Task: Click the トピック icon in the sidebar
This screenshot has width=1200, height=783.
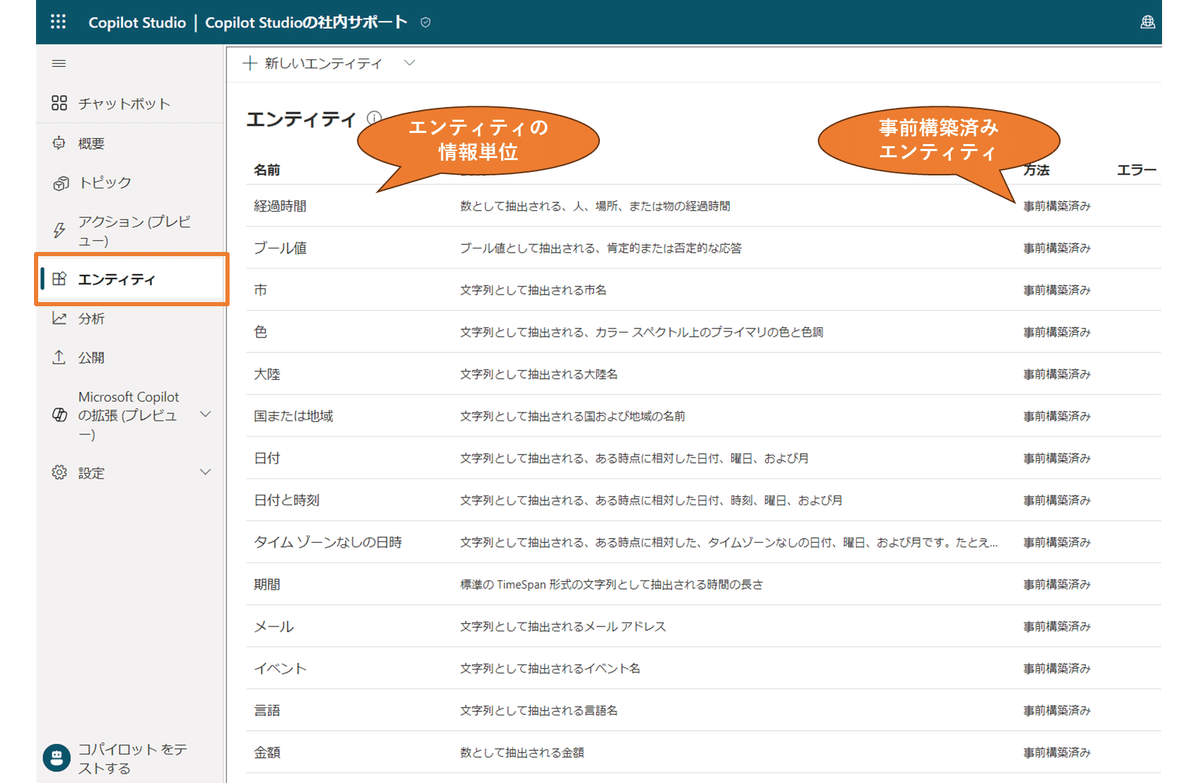Action: (x=59, y=183)
